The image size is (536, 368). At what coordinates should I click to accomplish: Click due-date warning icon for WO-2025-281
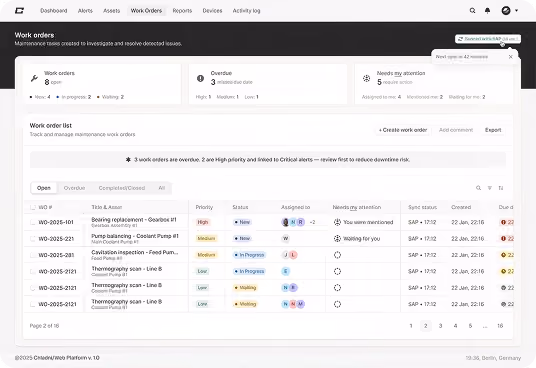click(x=503, y=255)
